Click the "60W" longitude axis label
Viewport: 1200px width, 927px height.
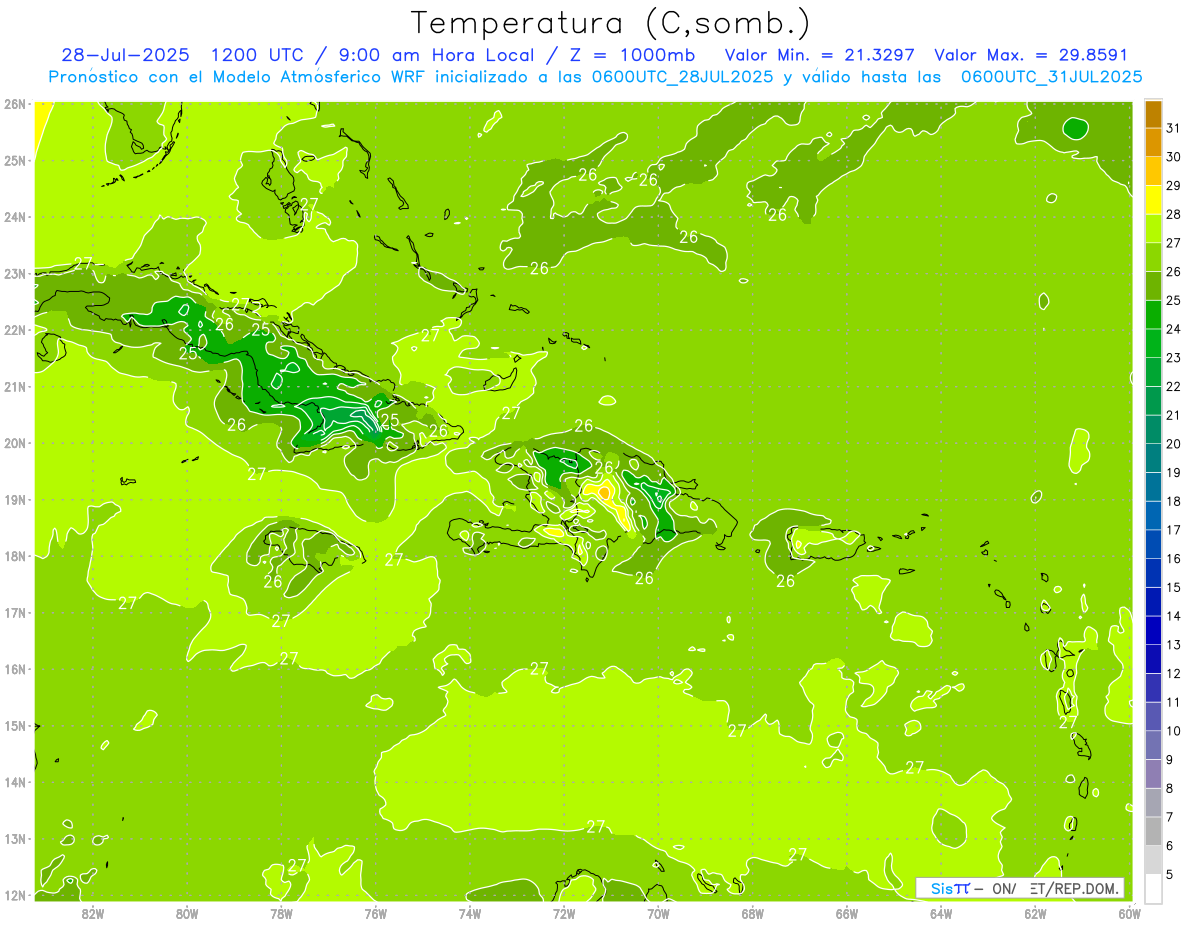1130,913
